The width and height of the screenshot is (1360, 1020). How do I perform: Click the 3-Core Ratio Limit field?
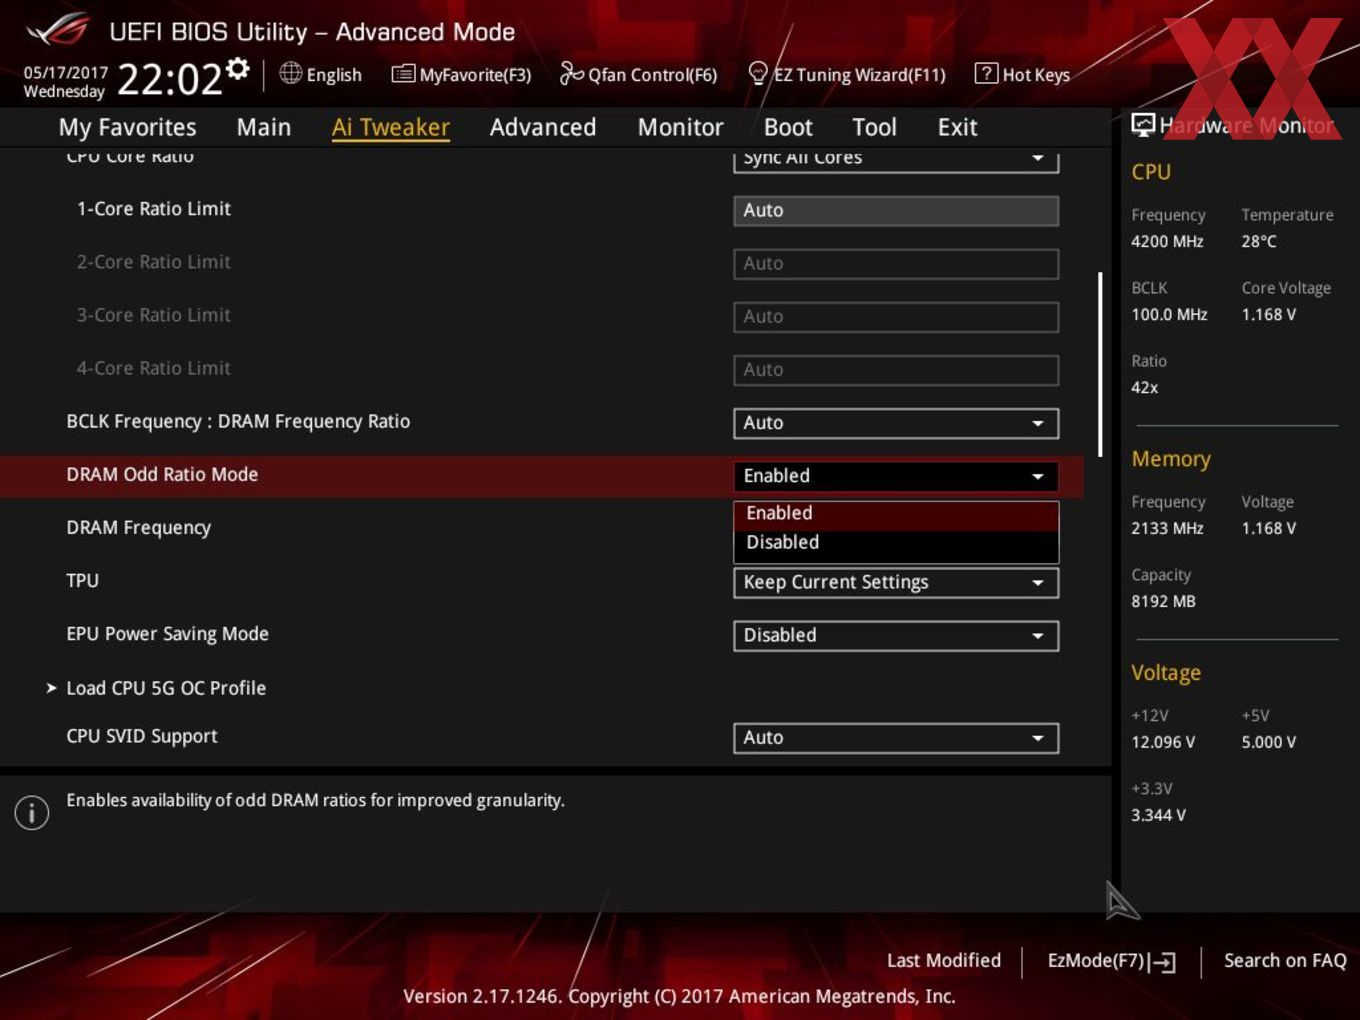pos(896,316)
